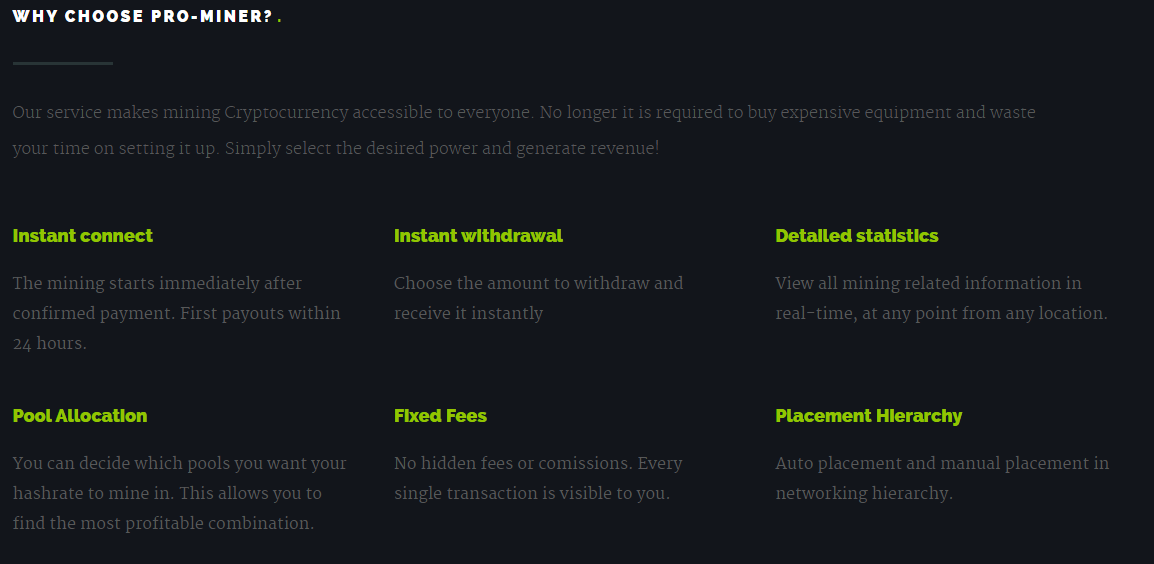Click the horizontal divider line under the title
The width and height of the screenshot is (1154, 564).
(x=63, y=63)
